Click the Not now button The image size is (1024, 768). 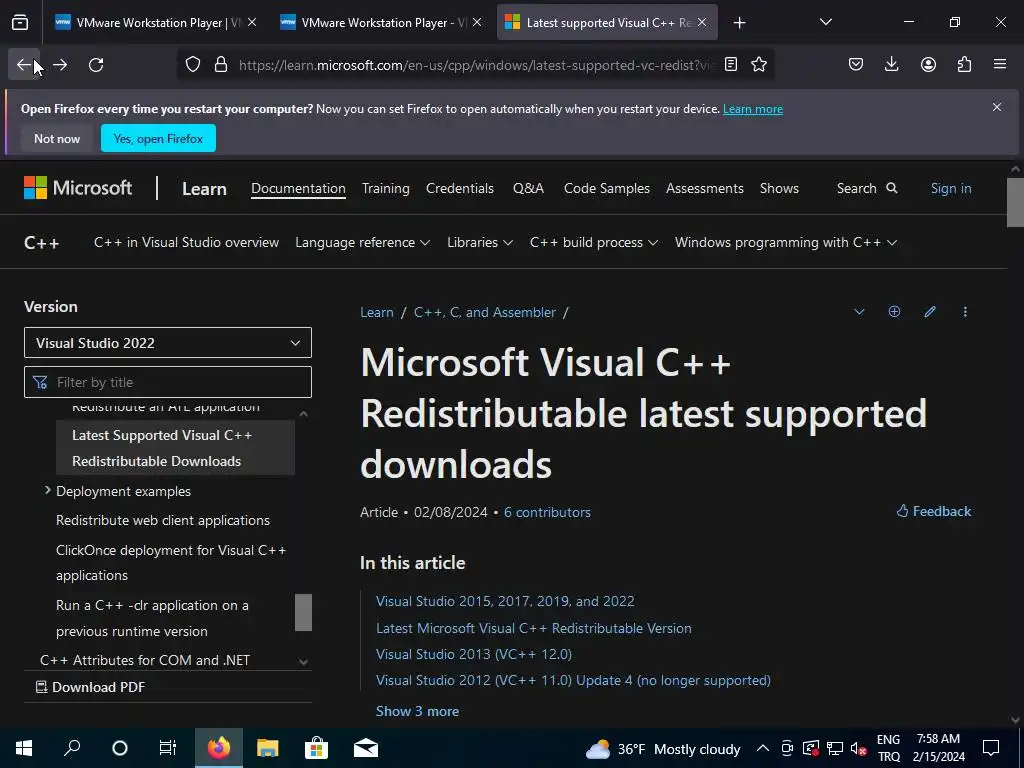point(57,138)
